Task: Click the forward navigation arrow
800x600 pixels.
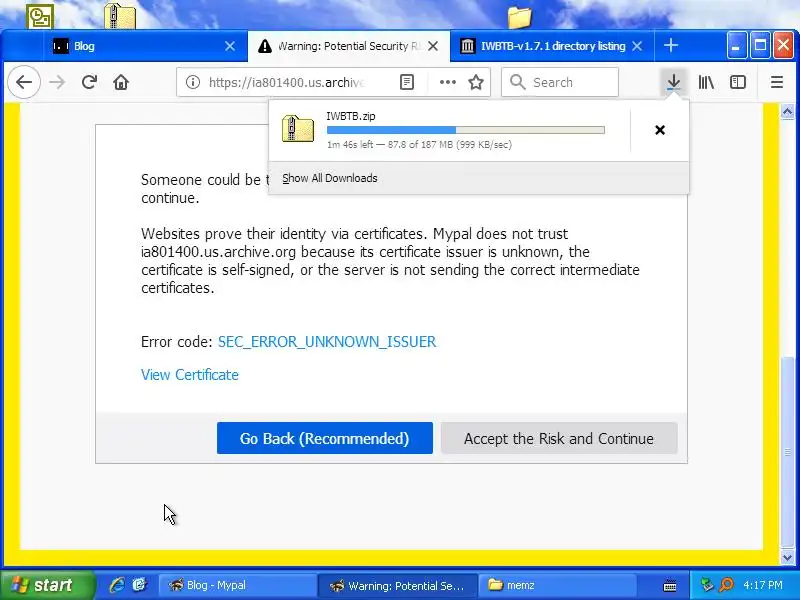Action: [57, 82]
